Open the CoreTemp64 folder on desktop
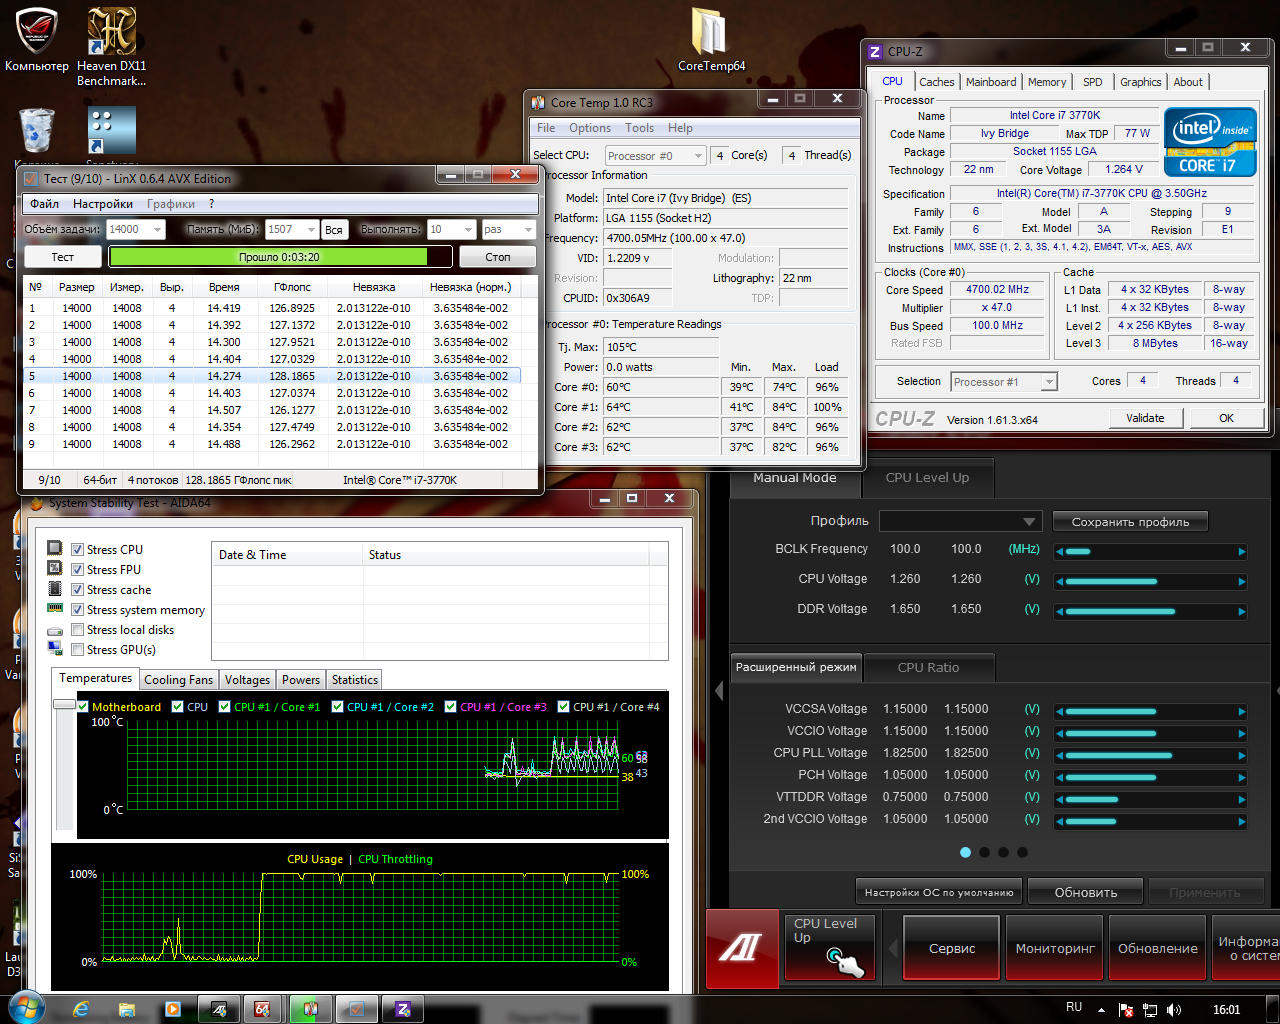1280x1024 pixels. [x=710, y=35]
